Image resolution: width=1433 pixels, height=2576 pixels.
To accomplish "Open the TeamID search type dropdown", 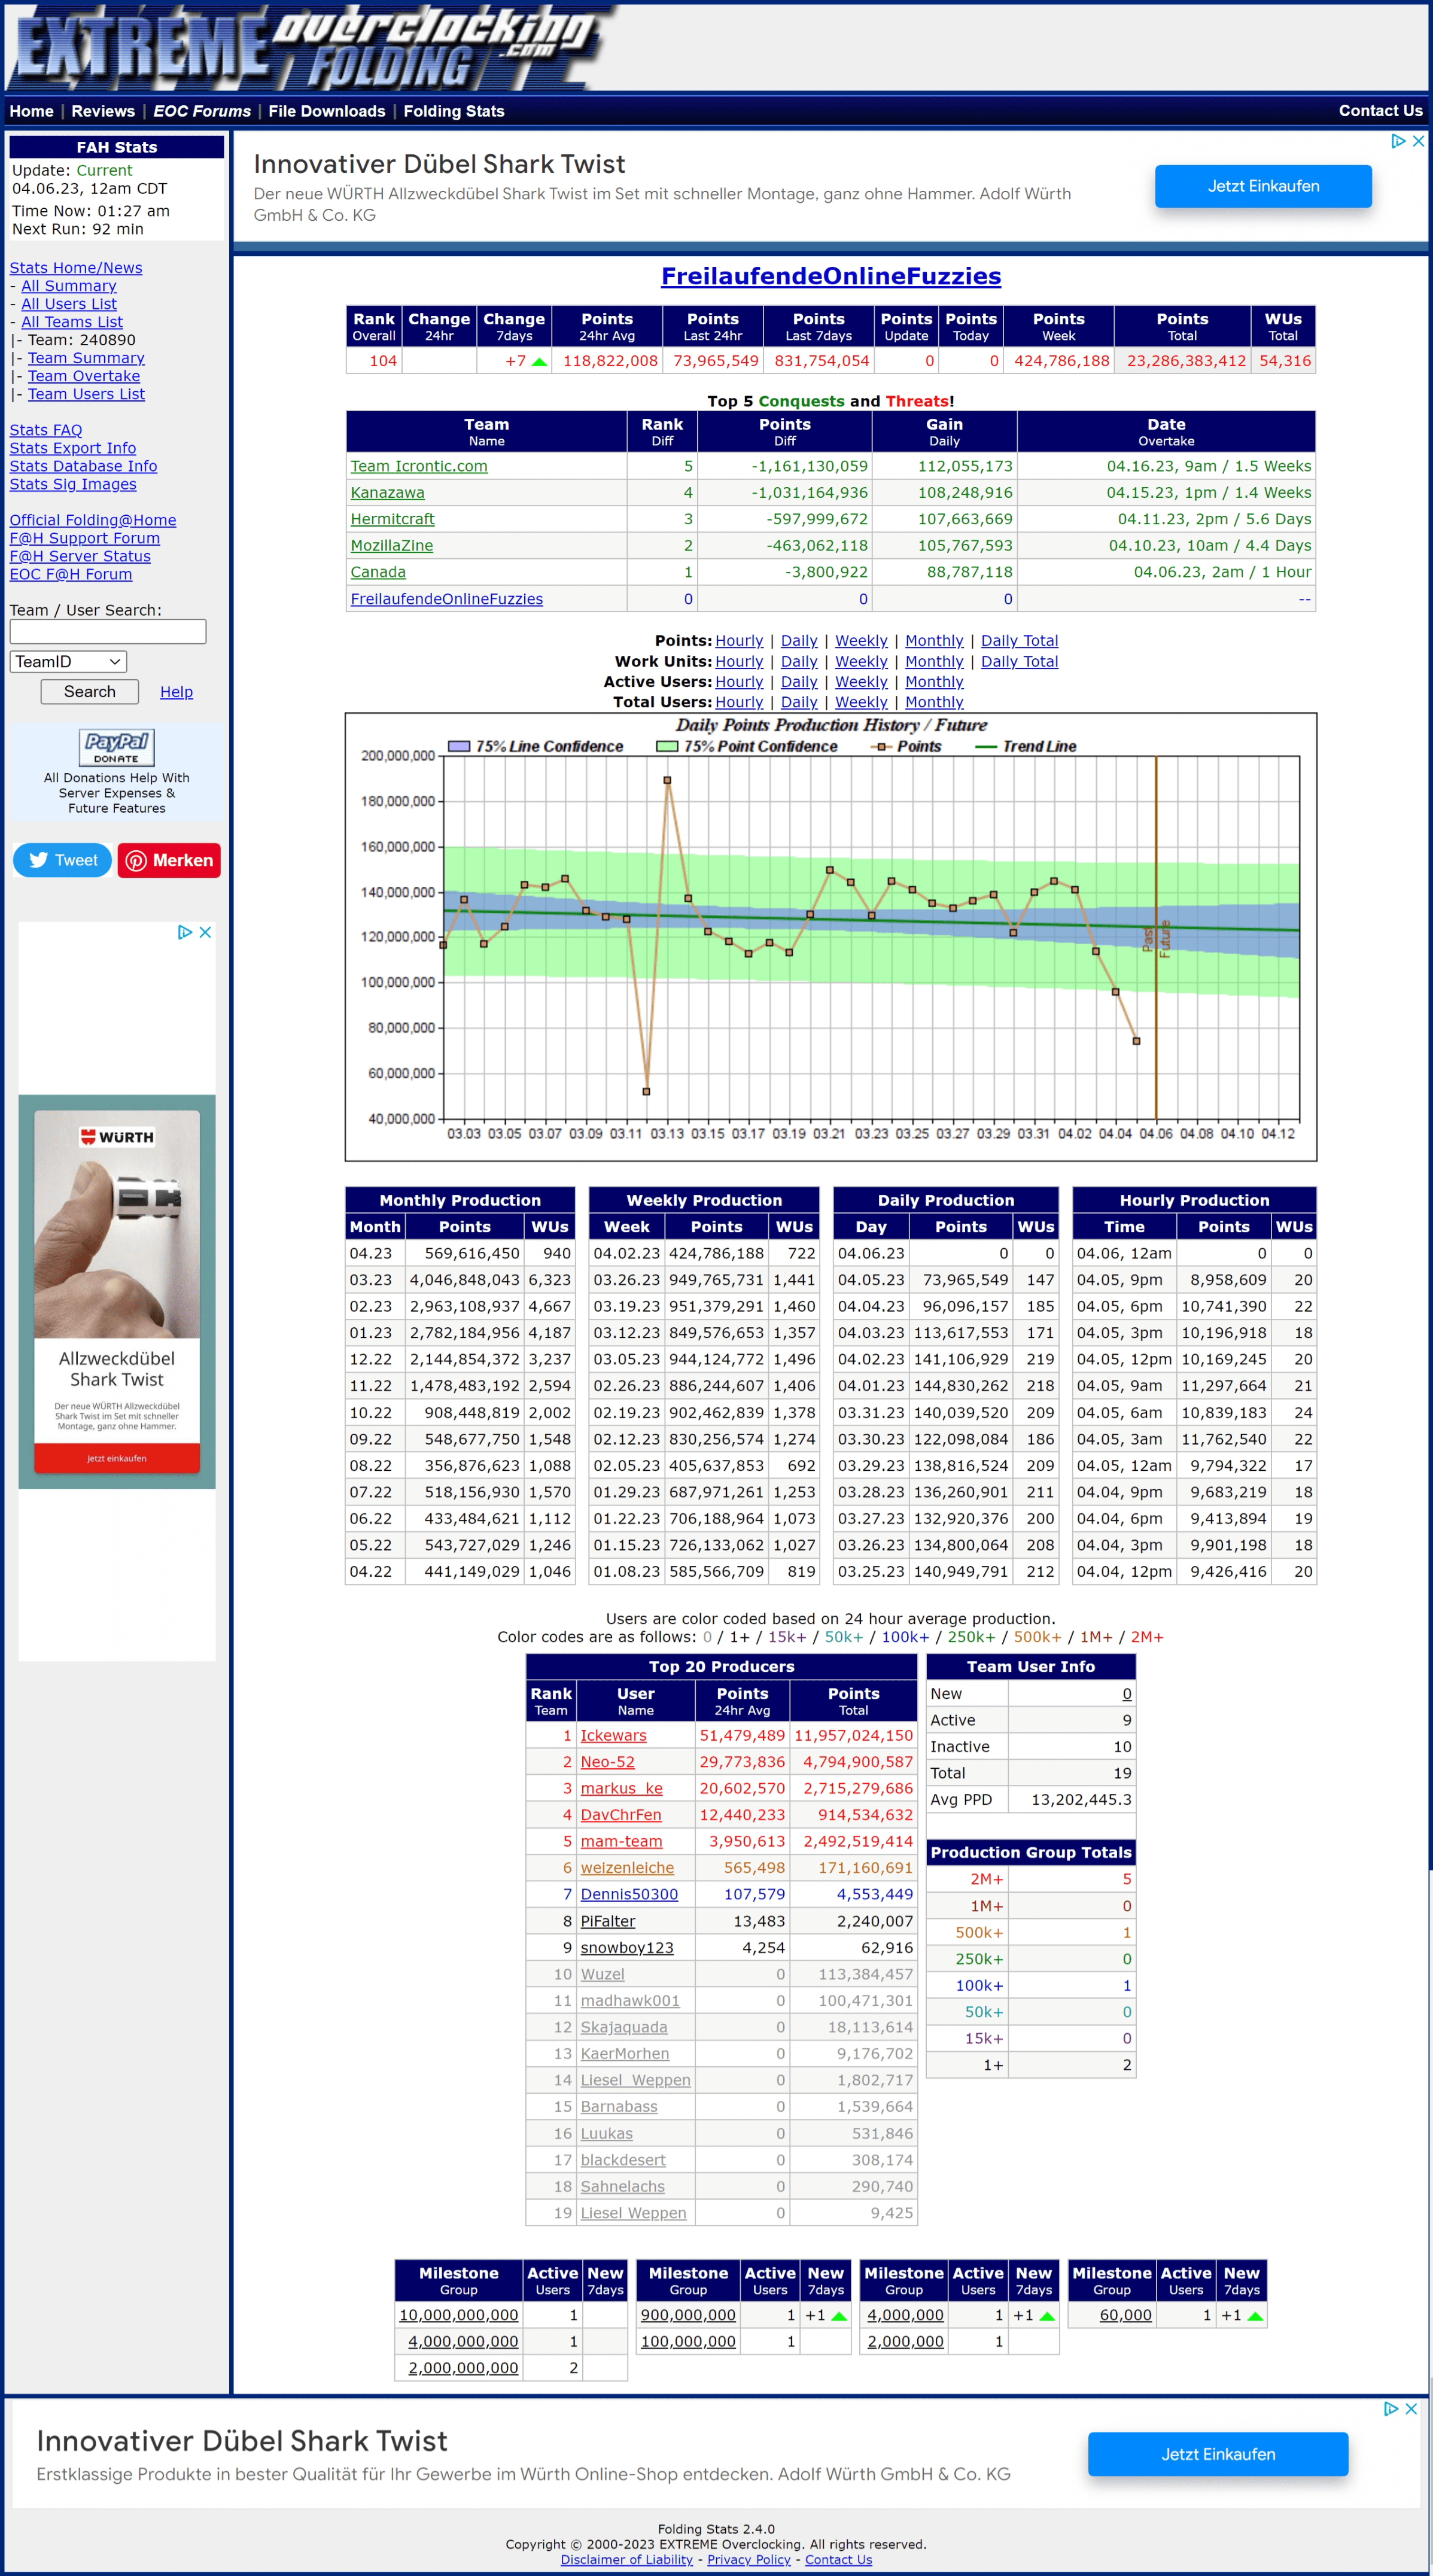I will tap(68, 661).
